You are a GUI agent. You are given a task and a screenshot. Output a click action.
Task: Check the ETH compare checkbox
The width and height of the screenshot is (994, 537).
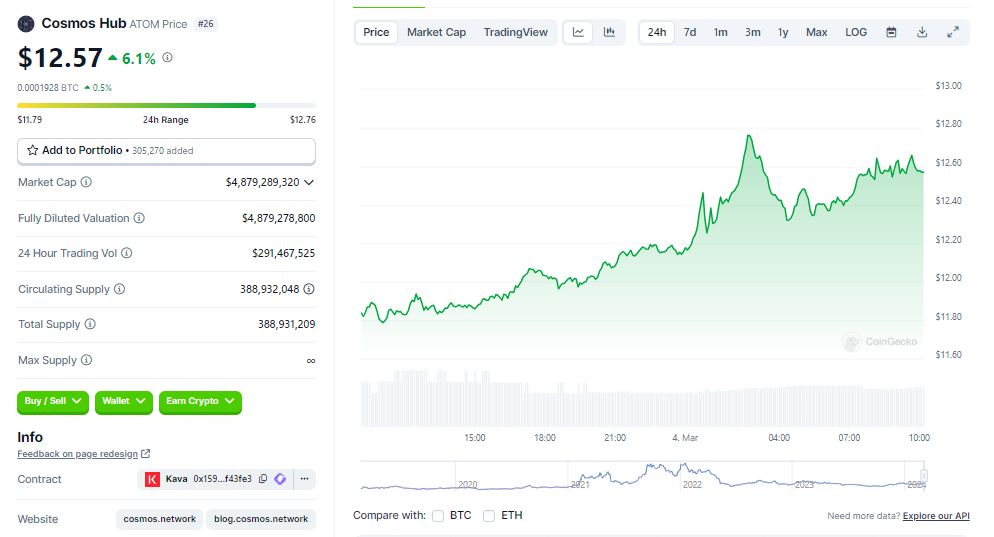pyautogui.click(x=489, y=516)
